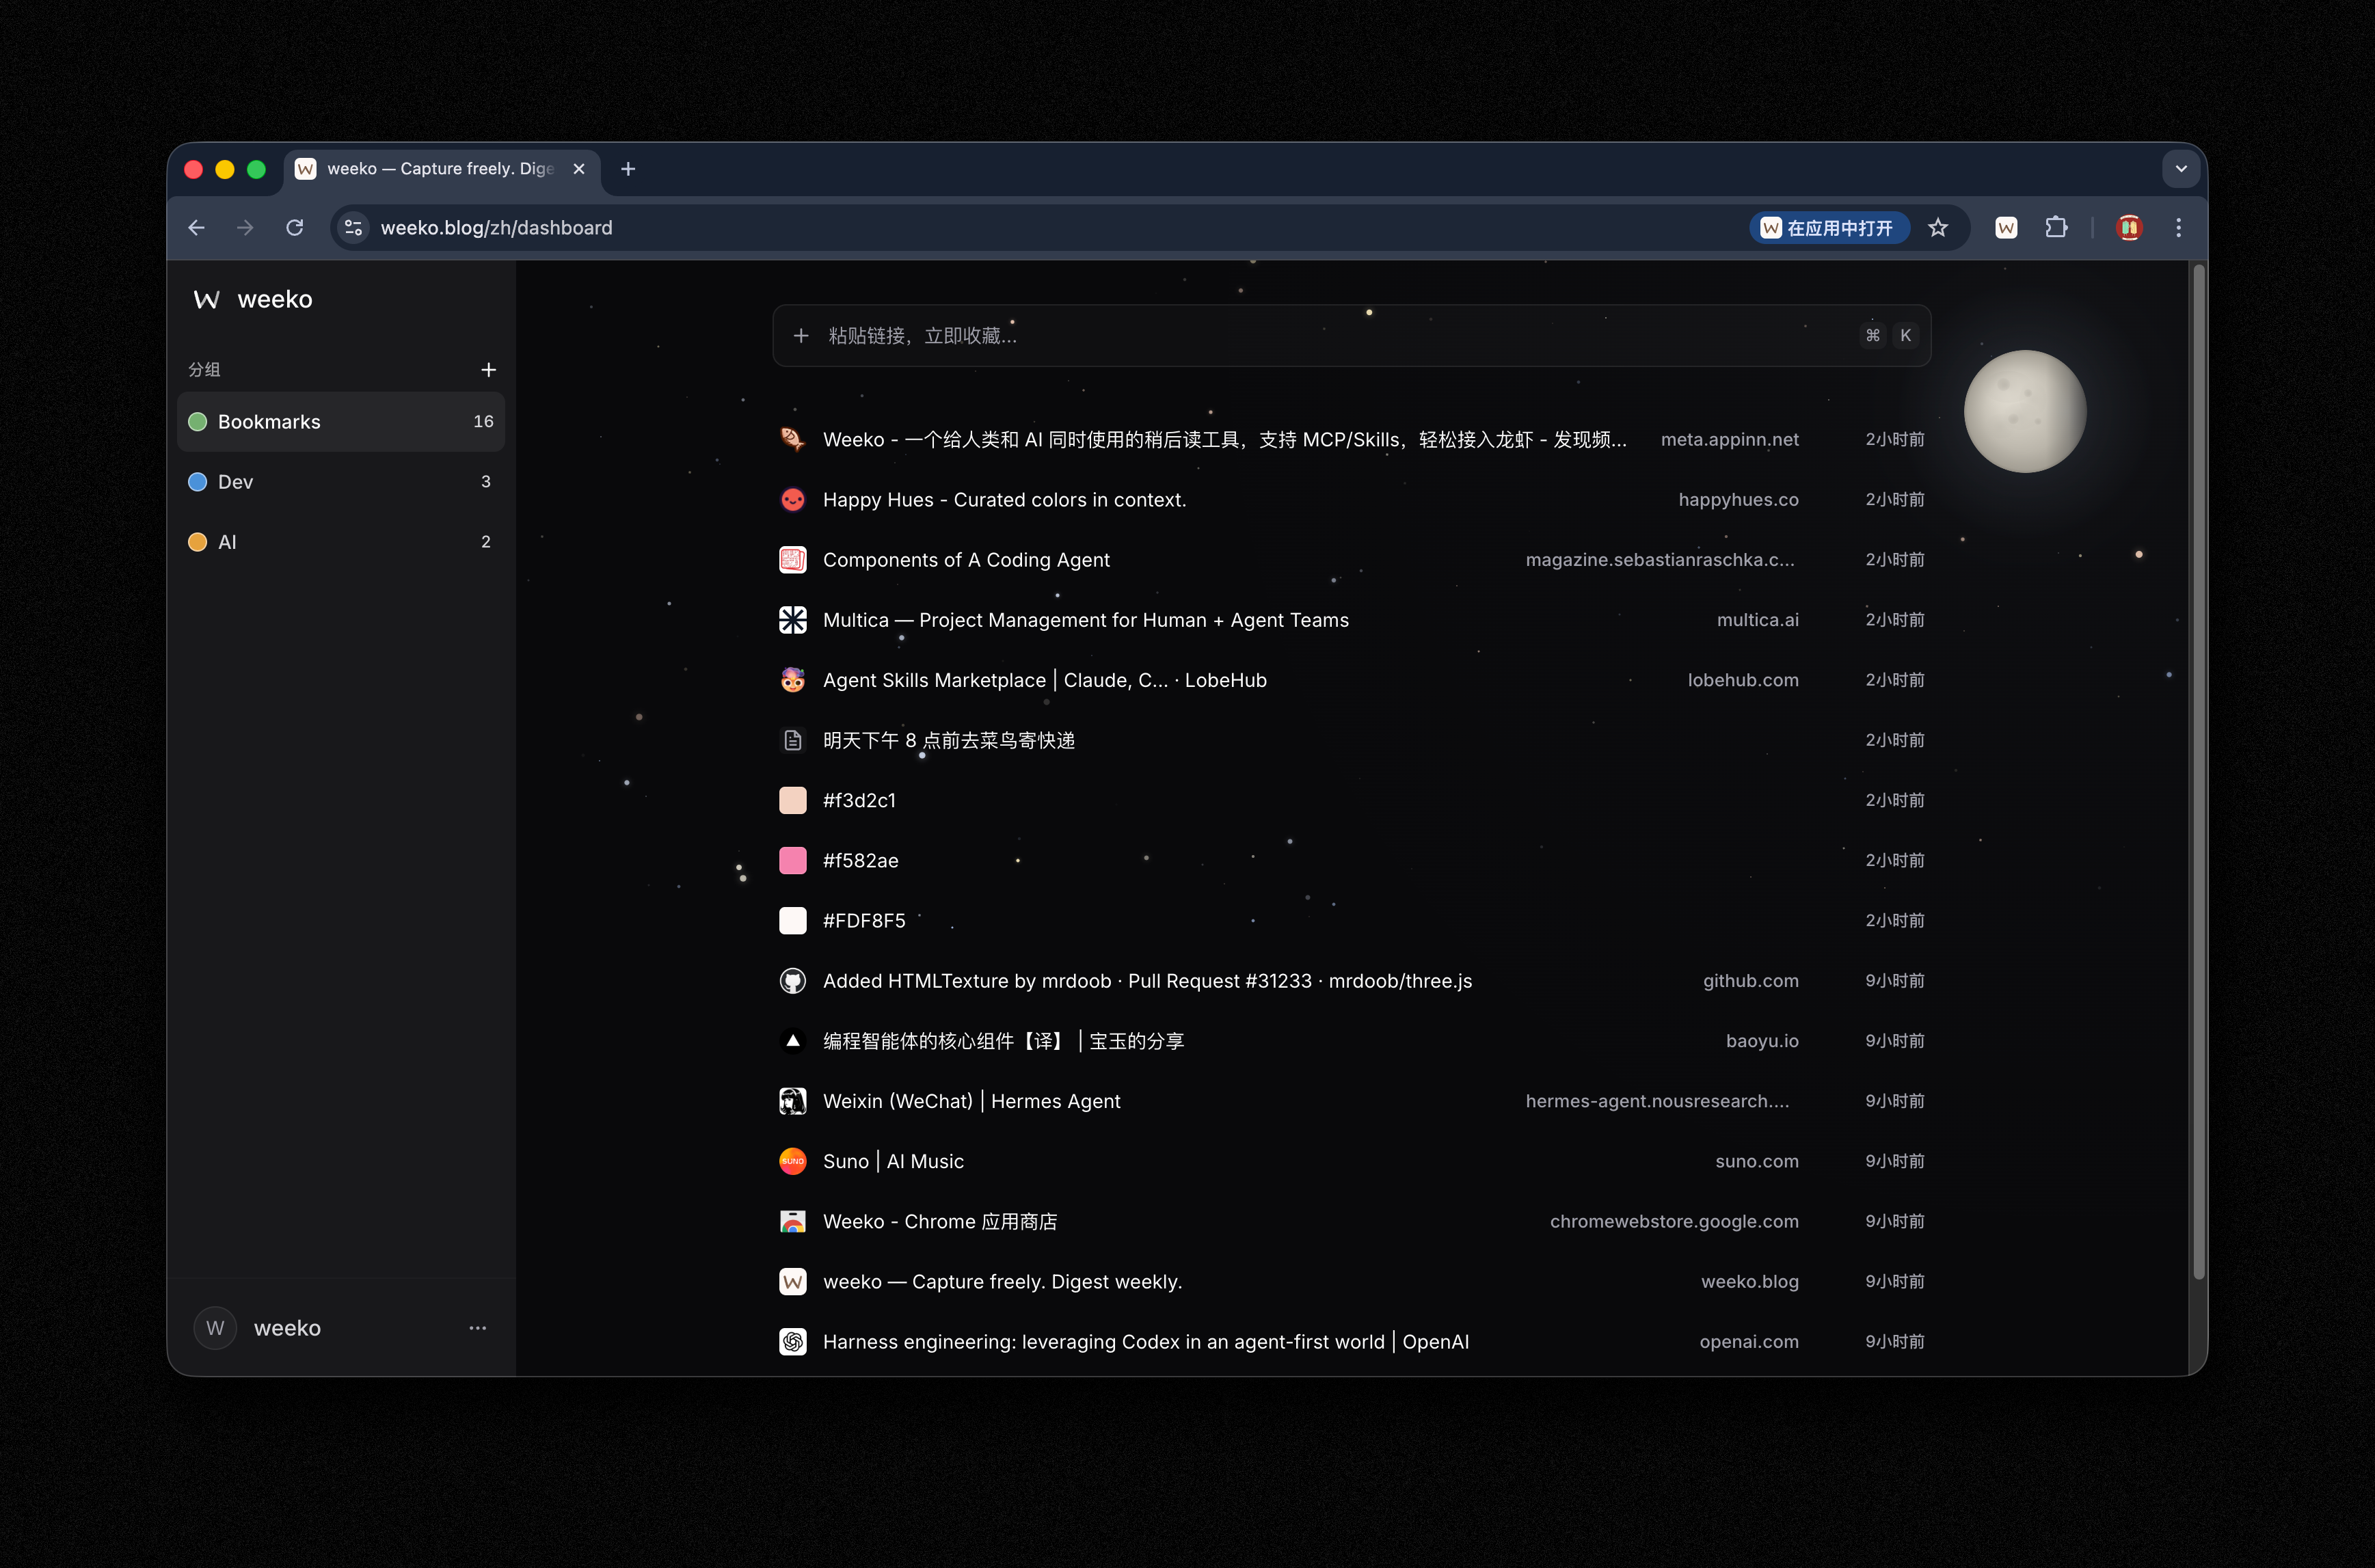Reload the page
This screenshot has height=1568, width=2375.
click(x=295, y=228)
